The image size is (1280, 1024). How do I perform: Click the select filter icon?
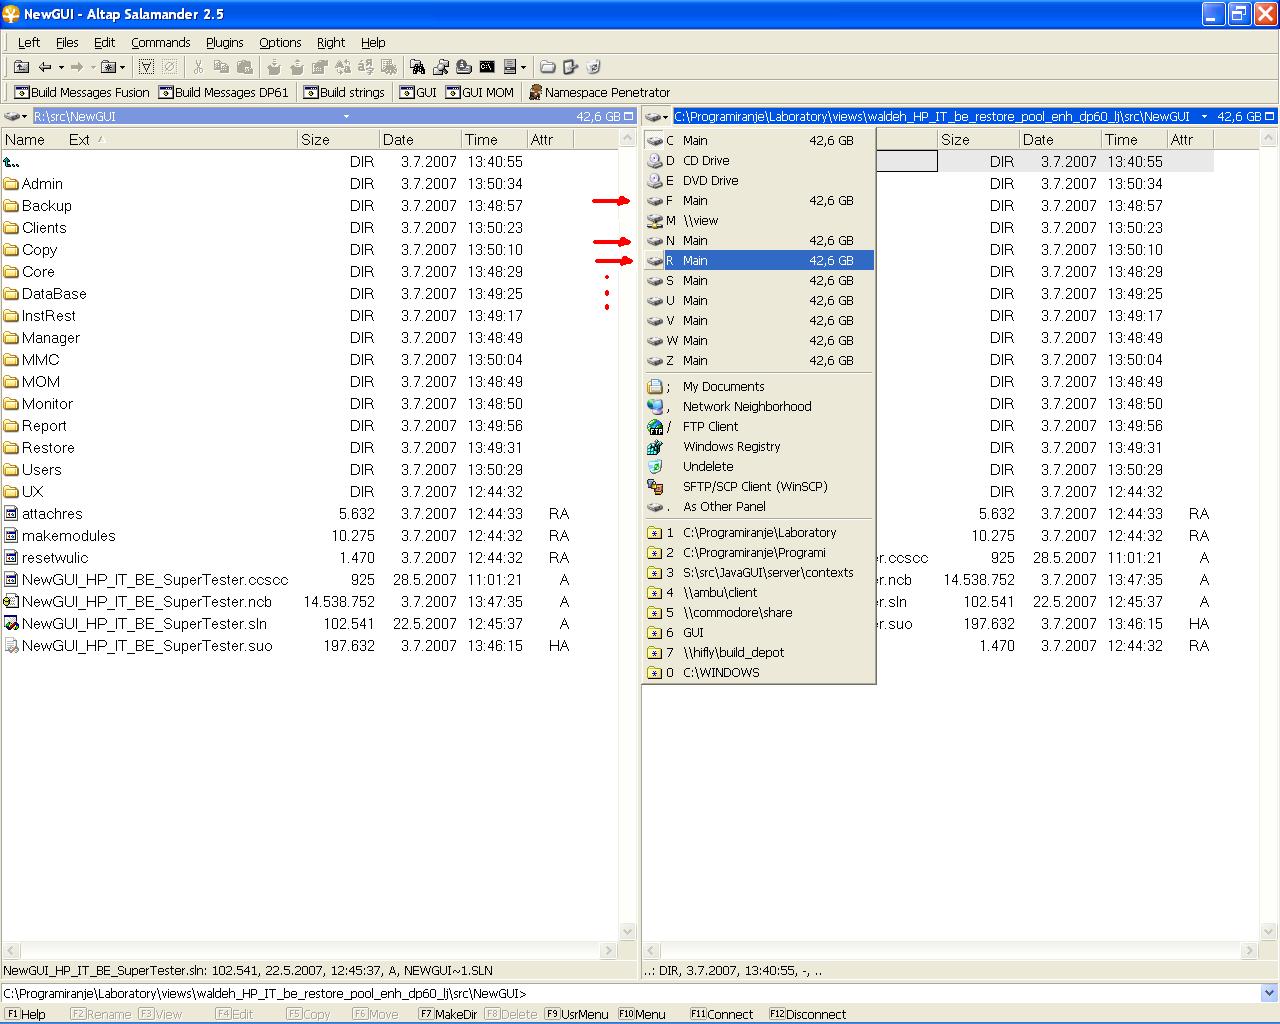click(146, 67)
